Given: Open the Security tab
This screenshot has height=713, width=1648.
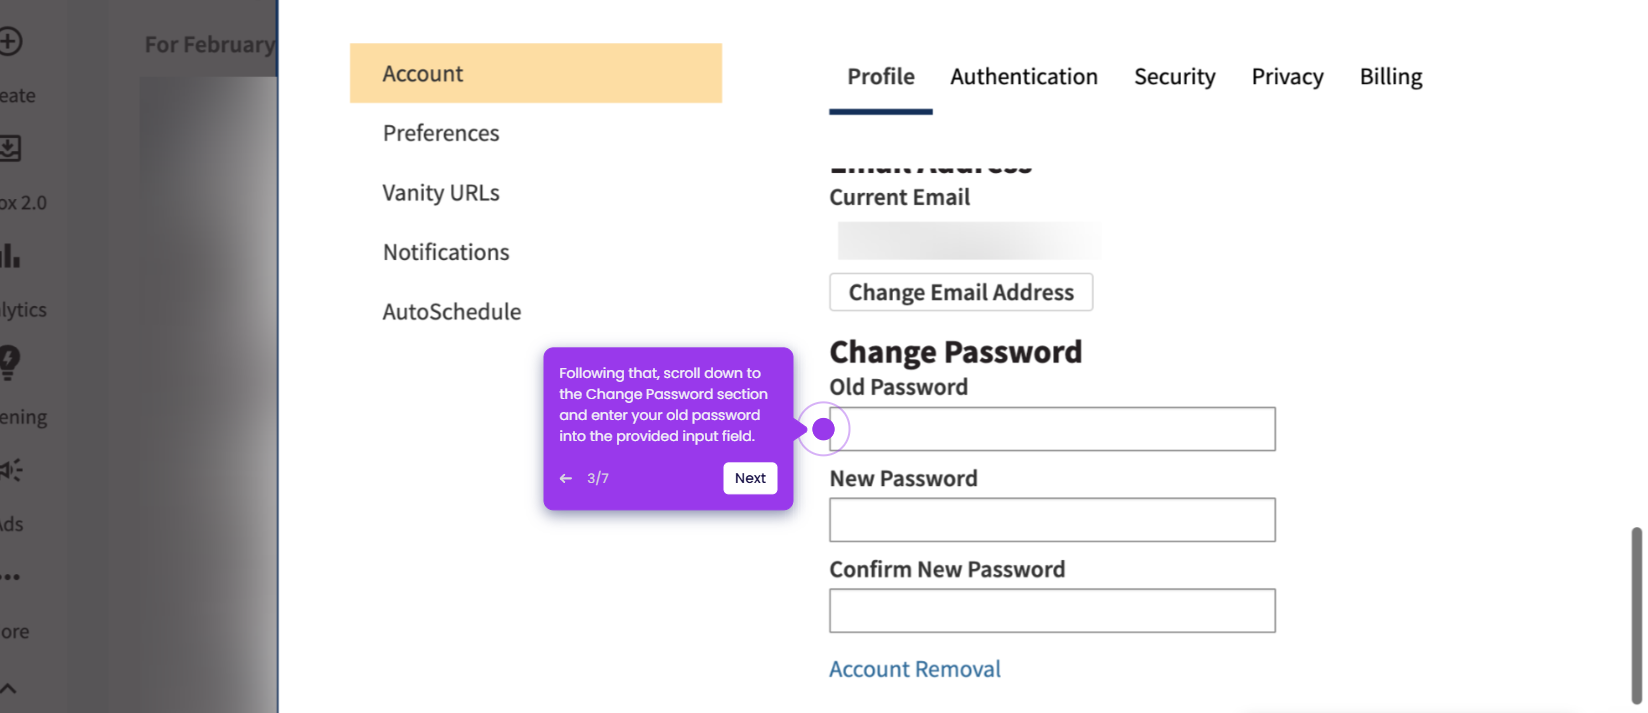Looking at the screenshot, I should click(1175, 77).
